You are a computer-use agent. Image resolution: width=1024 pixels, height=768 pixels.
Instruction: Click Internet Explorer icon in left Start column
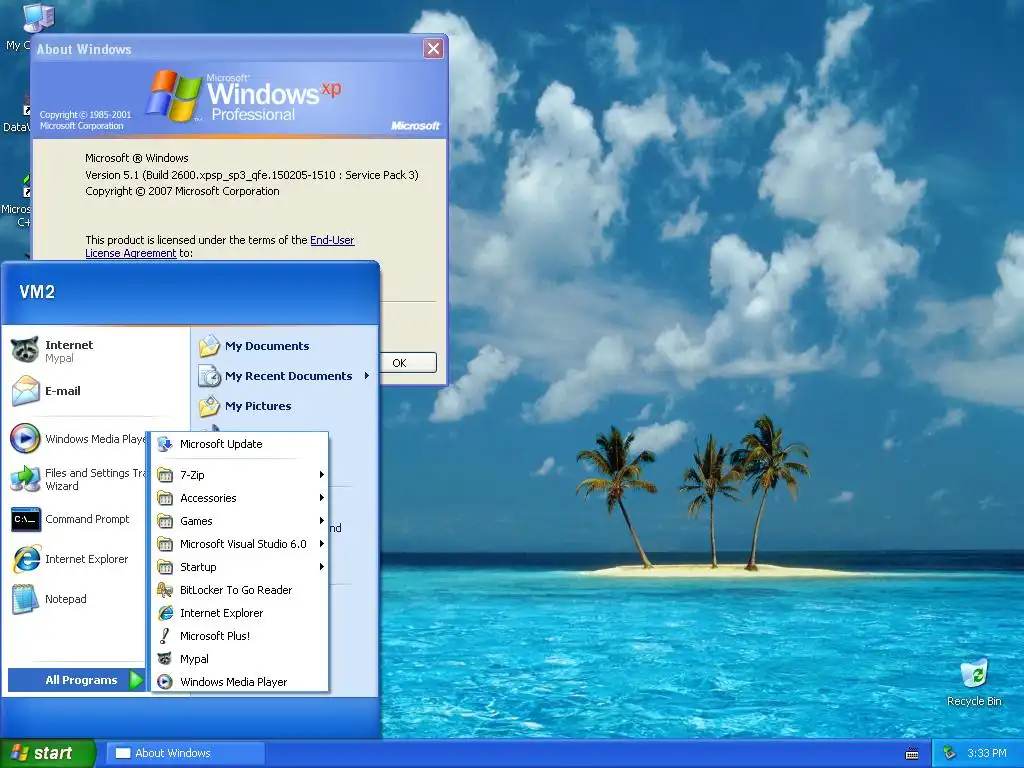(26, 559)
